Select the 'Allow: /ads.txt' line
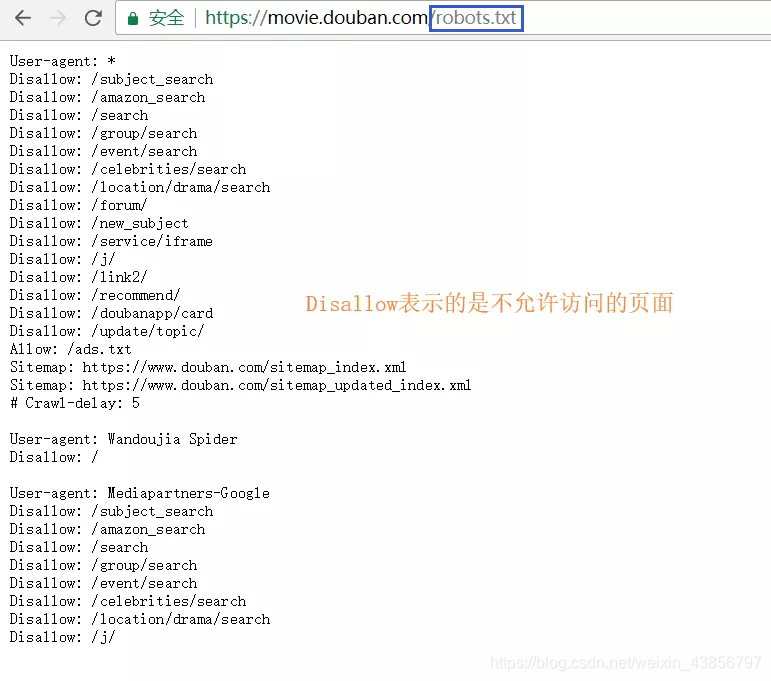The image size is (771, 681). (70, 349)
